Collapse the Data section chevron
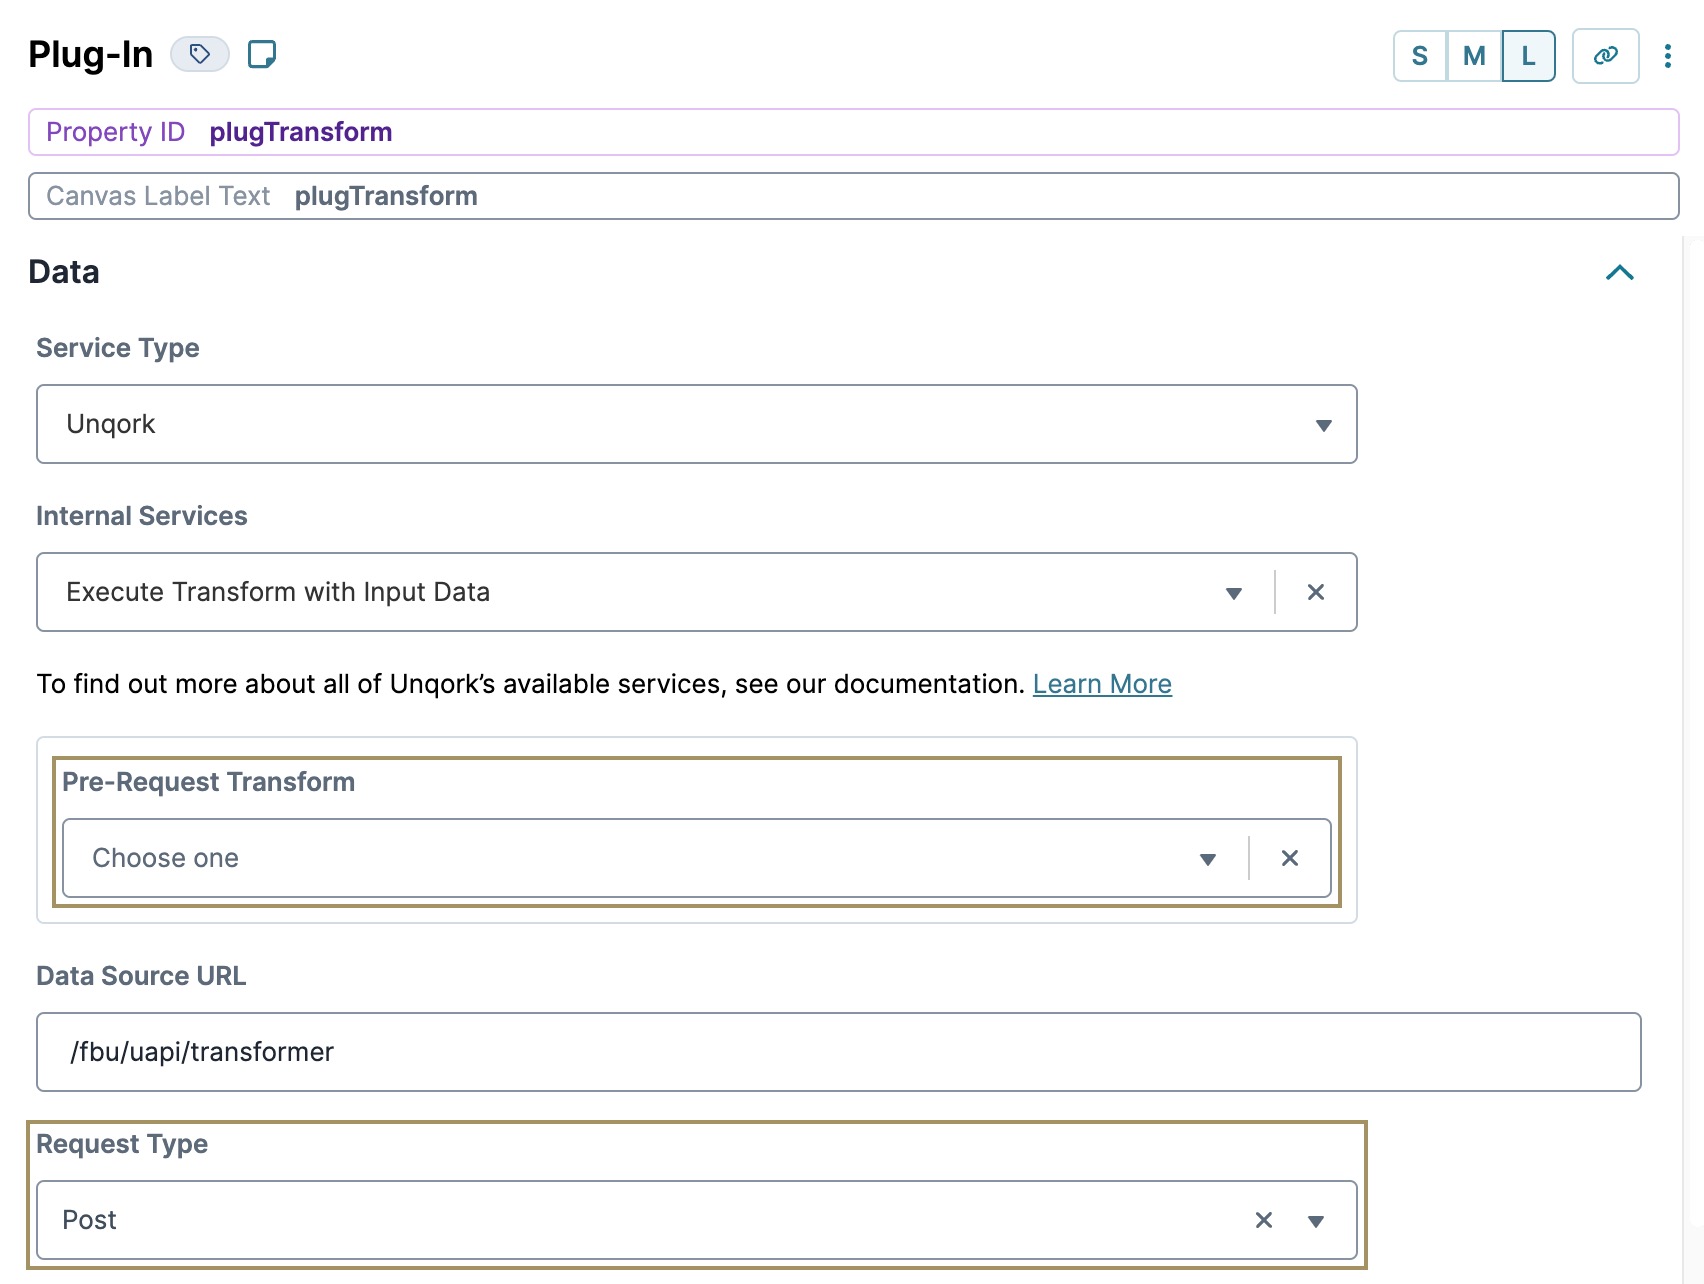This screenshot has height=1284, width=1704. pyautogui.click(x=1620, y=272)
